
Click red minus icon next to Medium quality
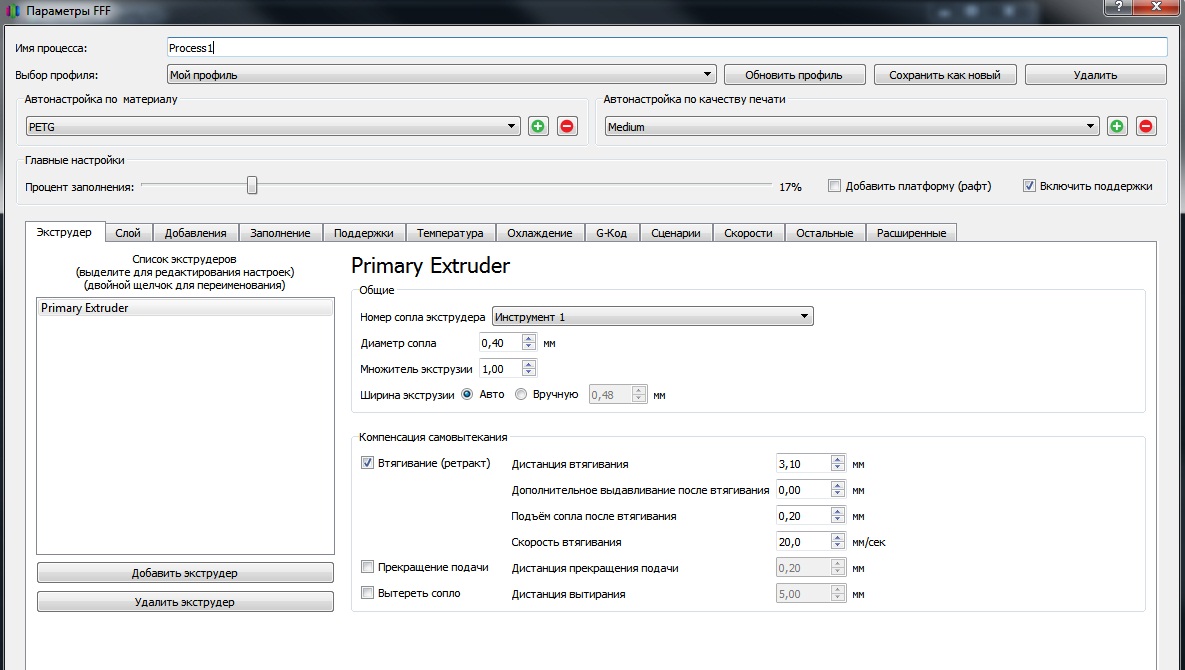pos(1146,127)
